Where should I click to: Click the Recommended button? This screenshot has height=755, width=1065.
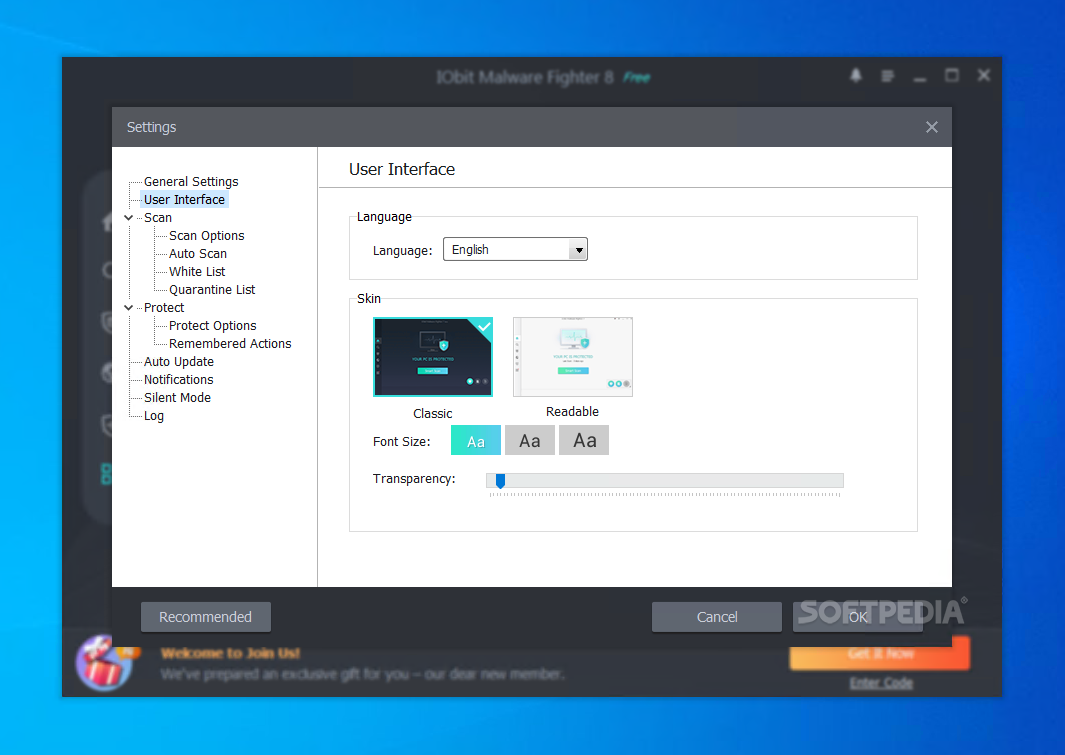206,616
